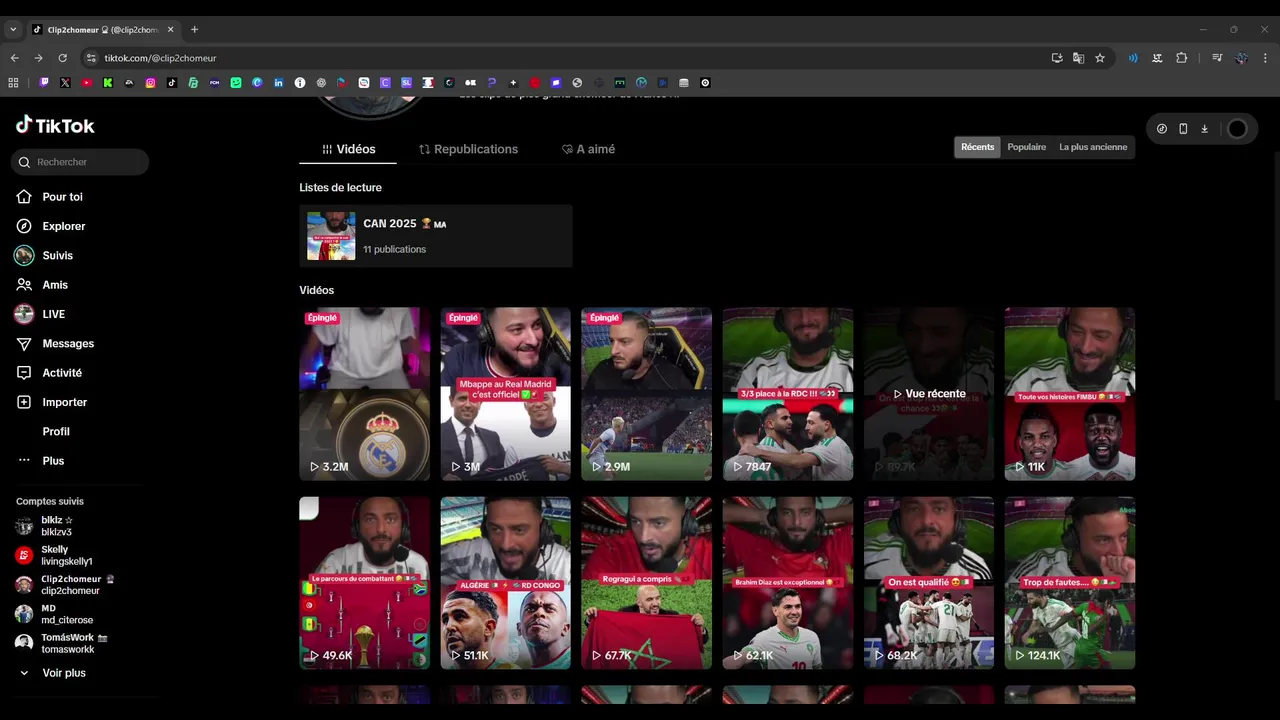The image size is (1280, 720).
Task: Switch to the Republications tab
Action: (x=468, y=149)
